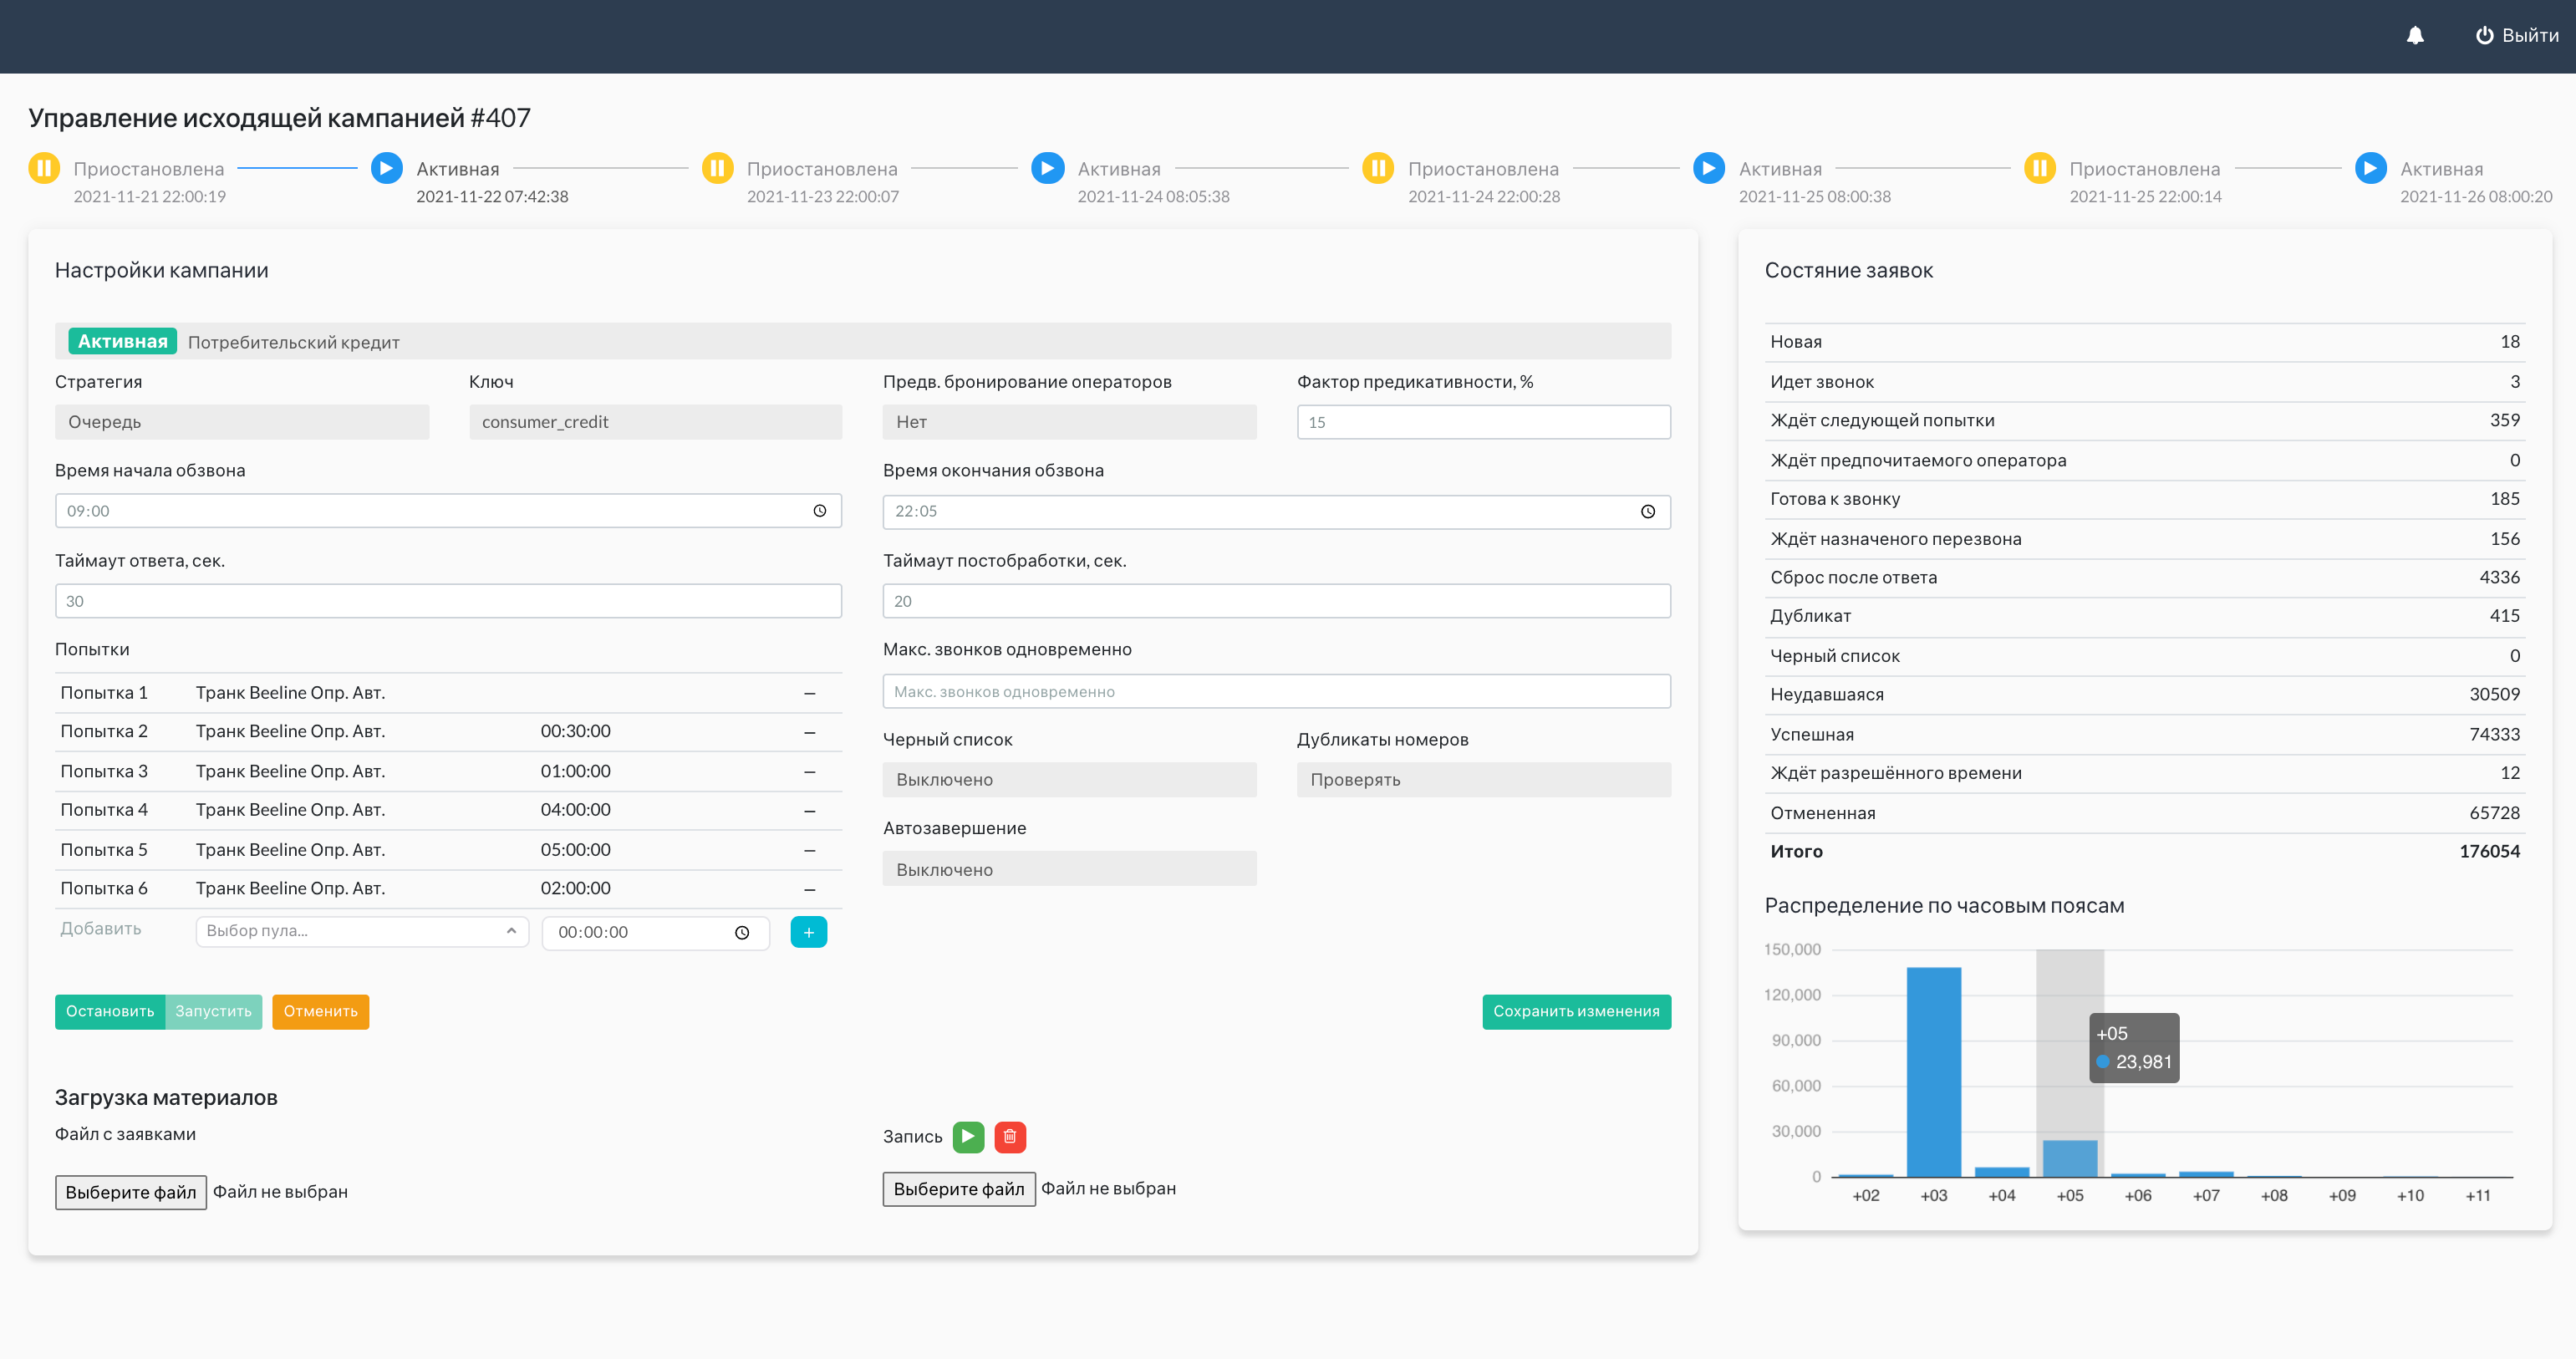
Task: Open the notifications bell icon
Action: [2415, 35]
